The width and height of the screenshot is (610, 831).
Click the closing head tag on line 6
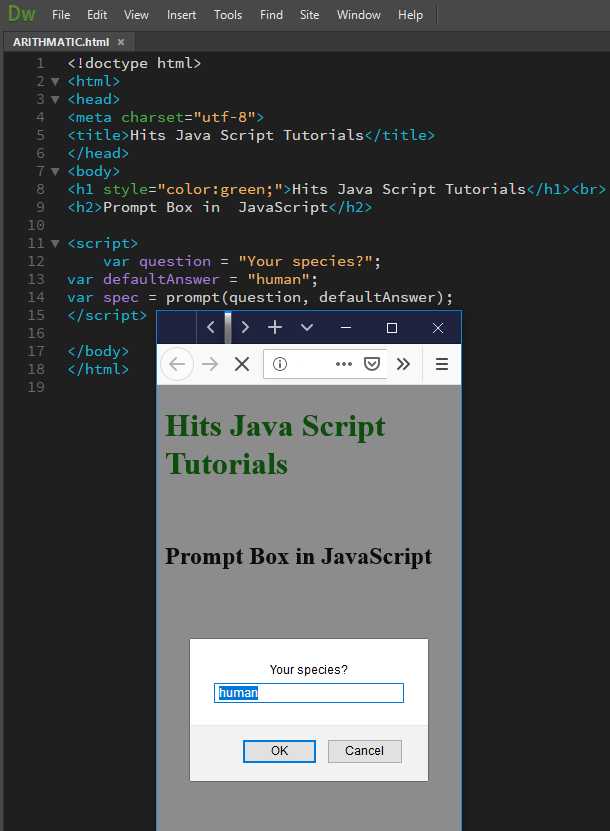(98, 154)
